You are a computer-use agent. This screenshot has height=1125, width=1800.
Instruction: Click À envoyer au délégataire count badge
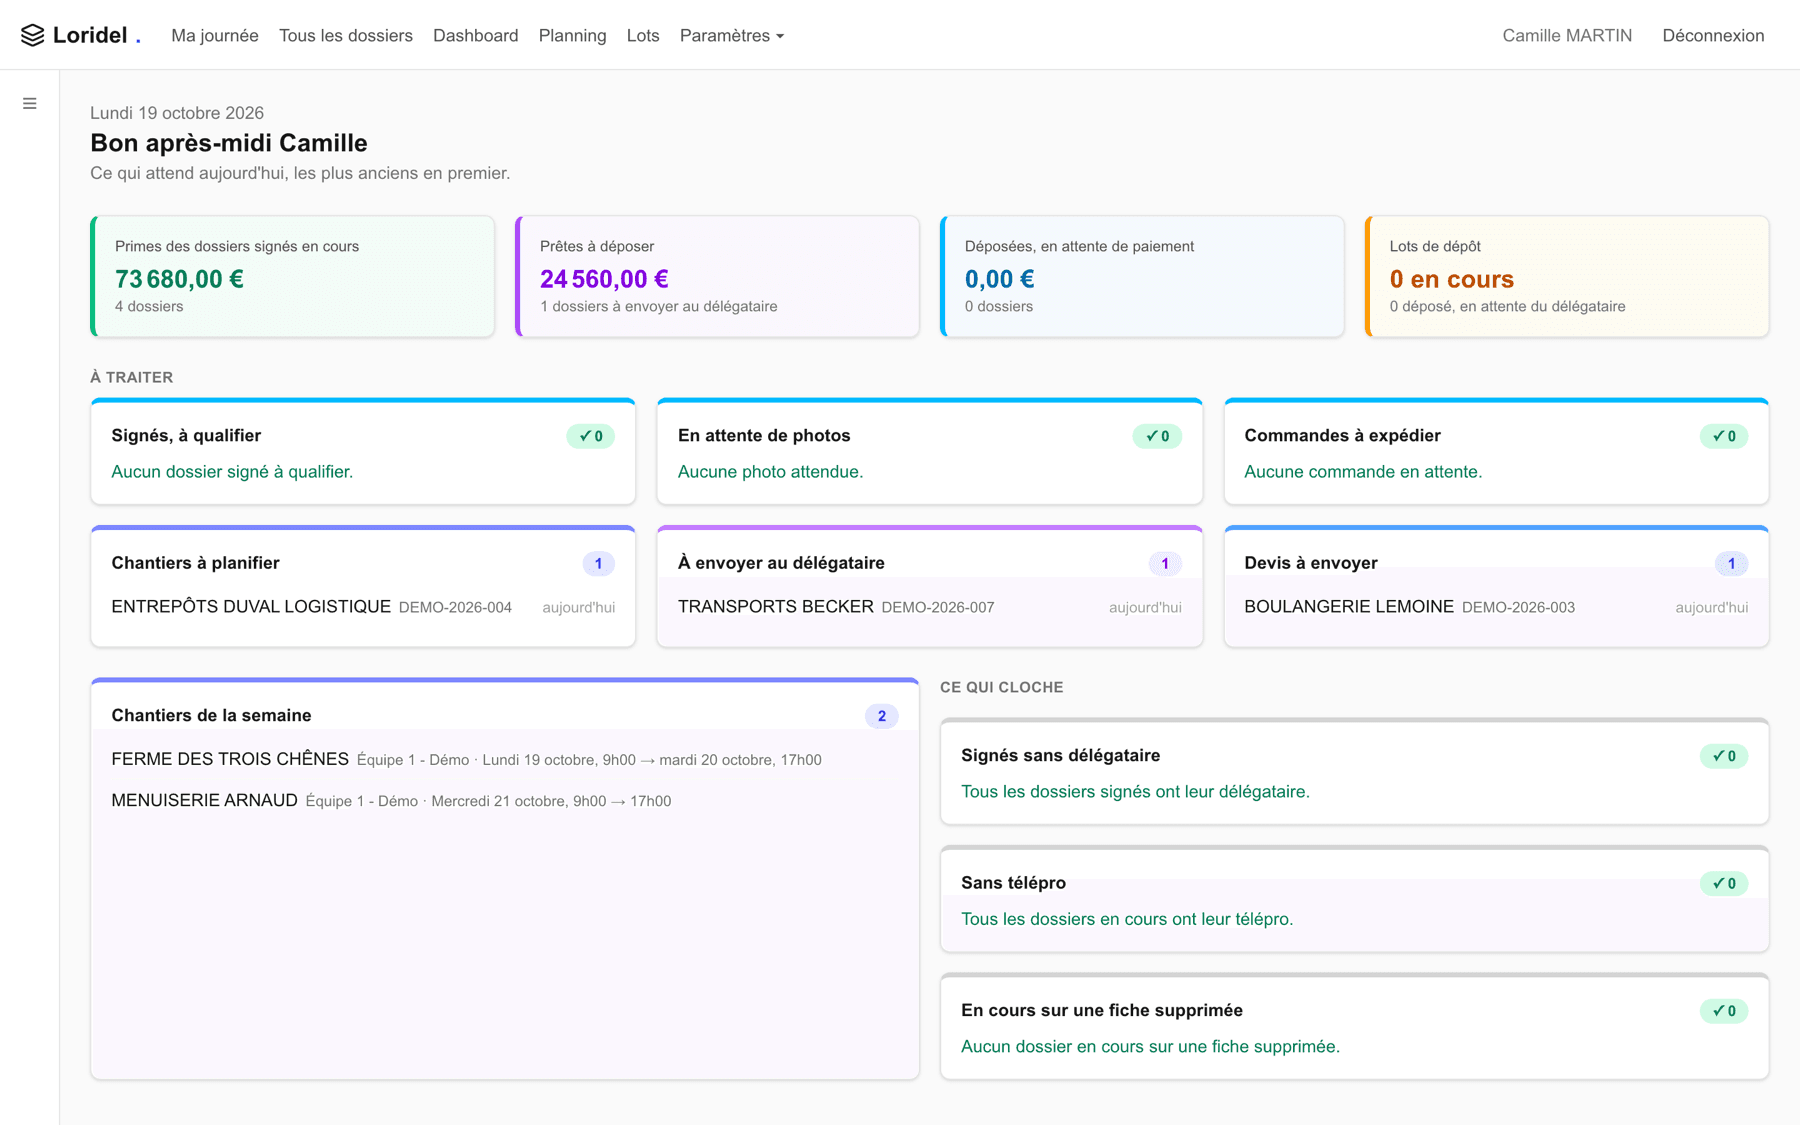point(1165,564)
